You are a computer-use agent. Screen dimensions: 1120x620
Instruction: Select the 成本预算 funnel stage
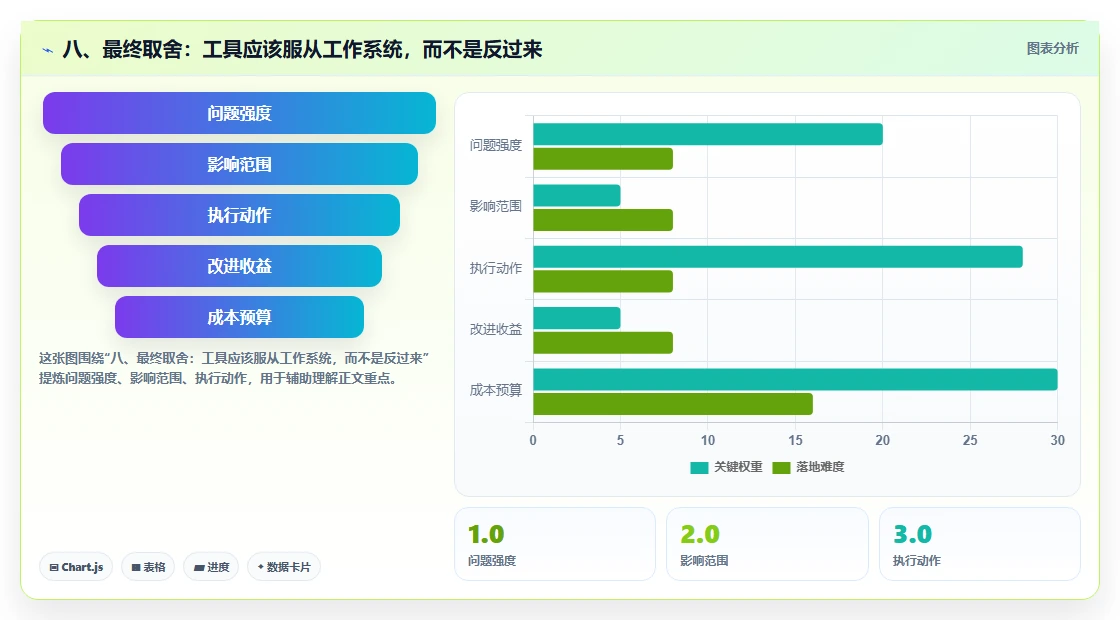(239, 317)
